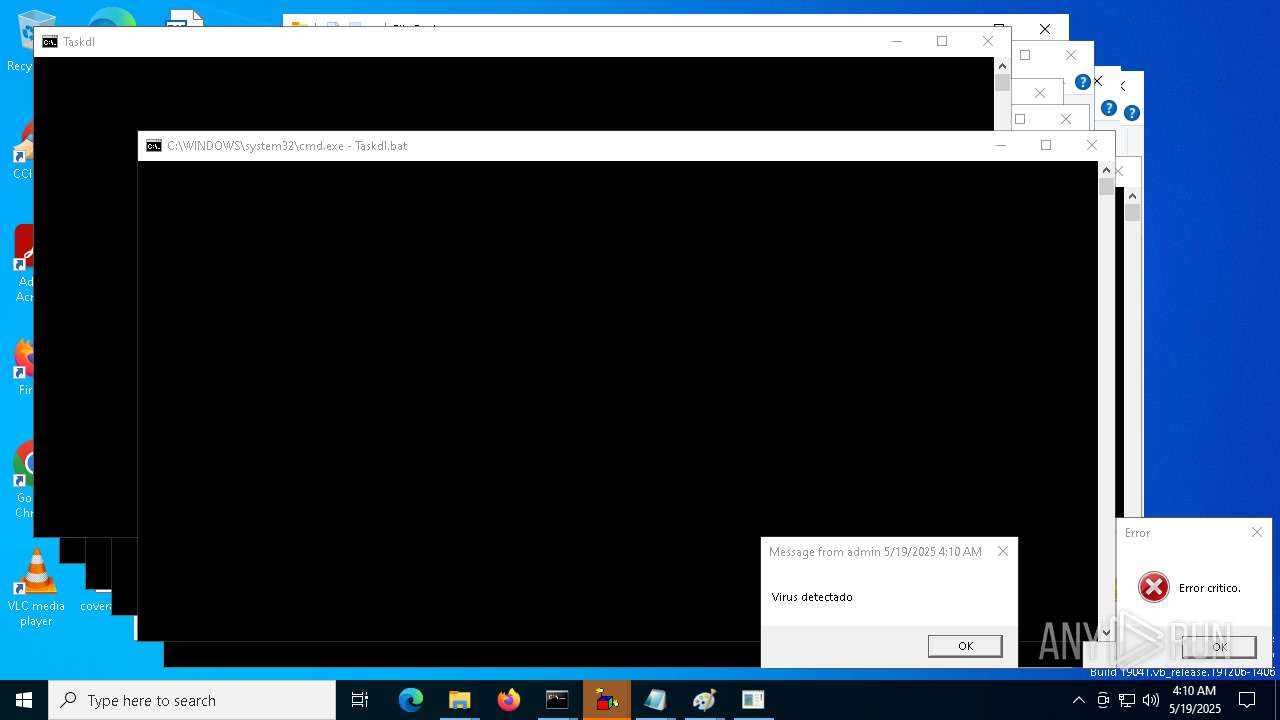
Task: Launch Firefox from the taskbar
Action: 509,700
